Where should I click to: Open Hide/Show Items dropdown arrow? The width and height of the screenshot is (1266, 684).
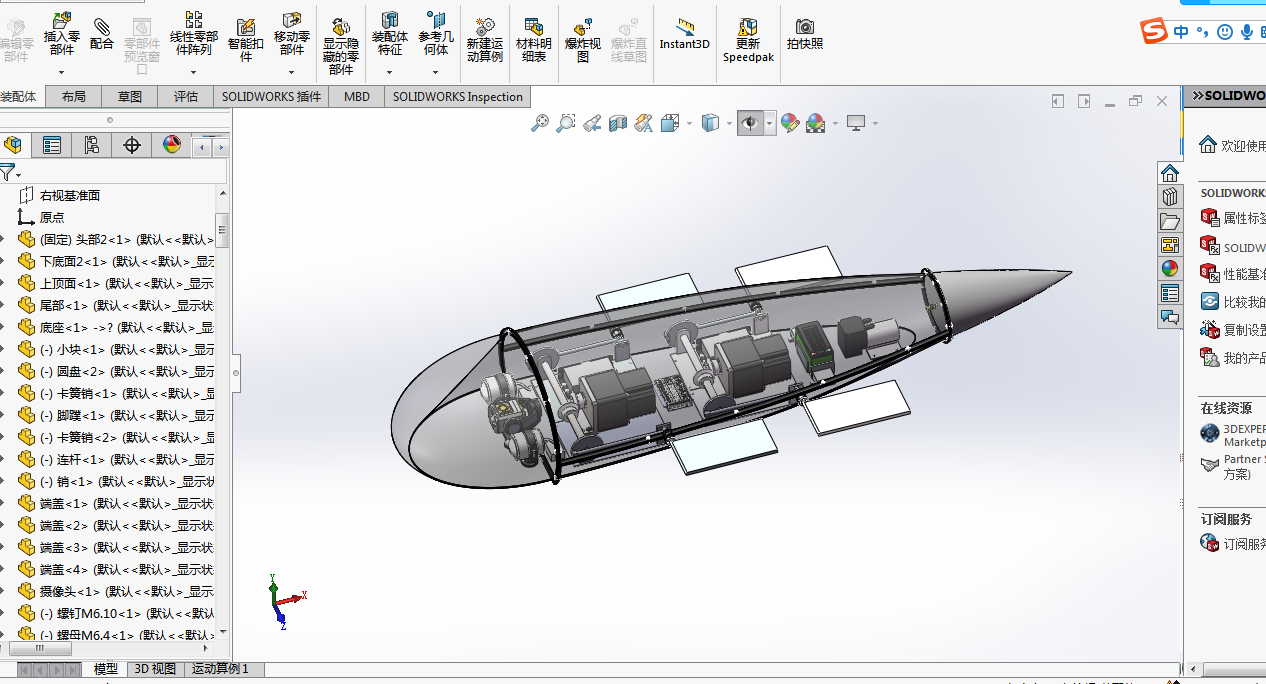pyautogui.click(x=769, y=124)
